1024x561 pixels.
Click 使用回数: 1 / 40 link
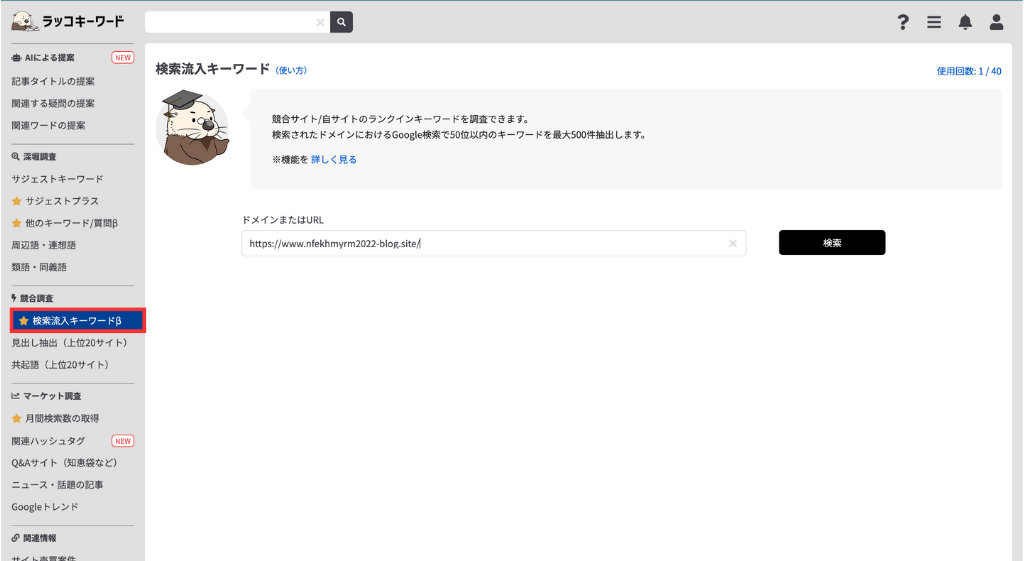pyautogui.click(x=969, y=71)
